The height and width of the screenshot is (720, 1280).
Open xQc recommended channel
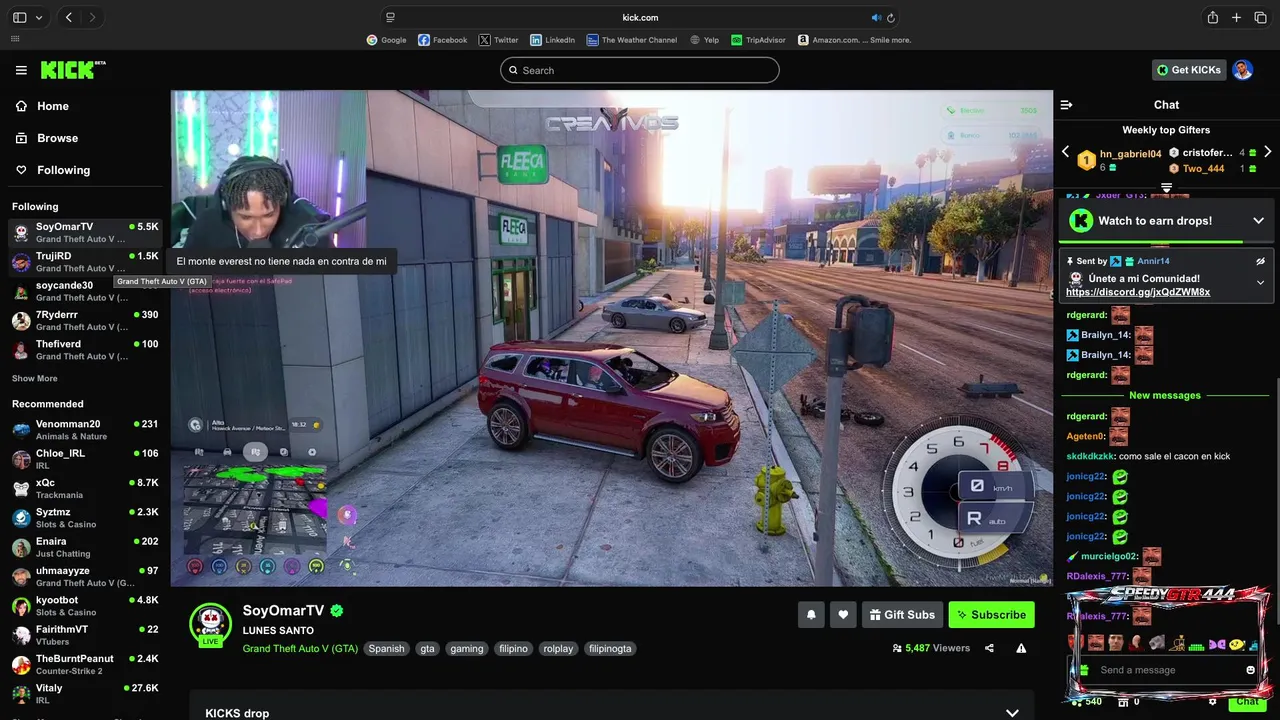[85, 488]
